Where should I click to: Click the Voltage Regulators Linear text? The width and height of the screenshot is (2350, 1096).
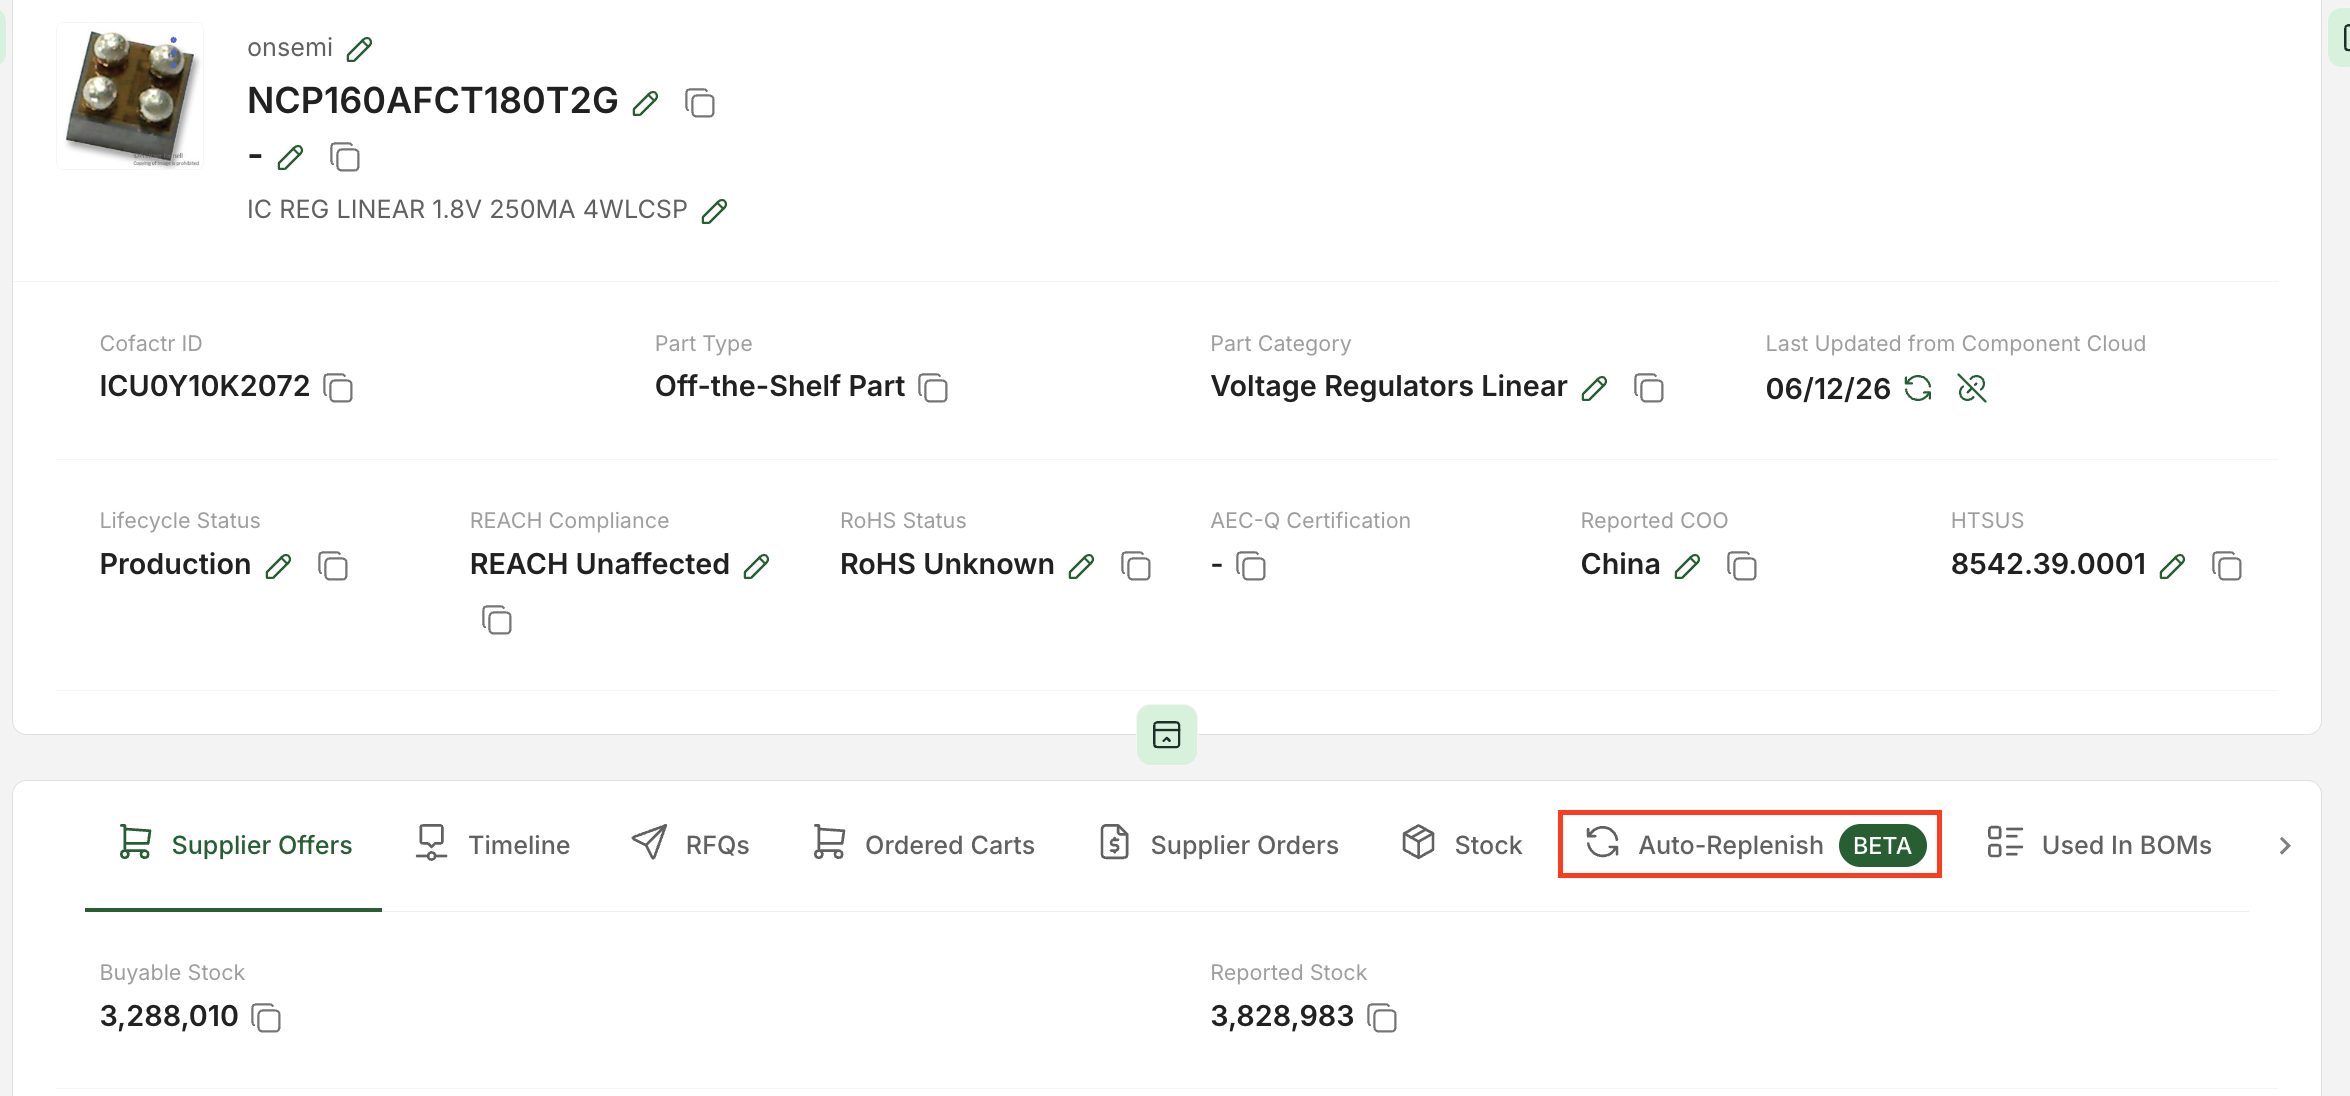1389,386
